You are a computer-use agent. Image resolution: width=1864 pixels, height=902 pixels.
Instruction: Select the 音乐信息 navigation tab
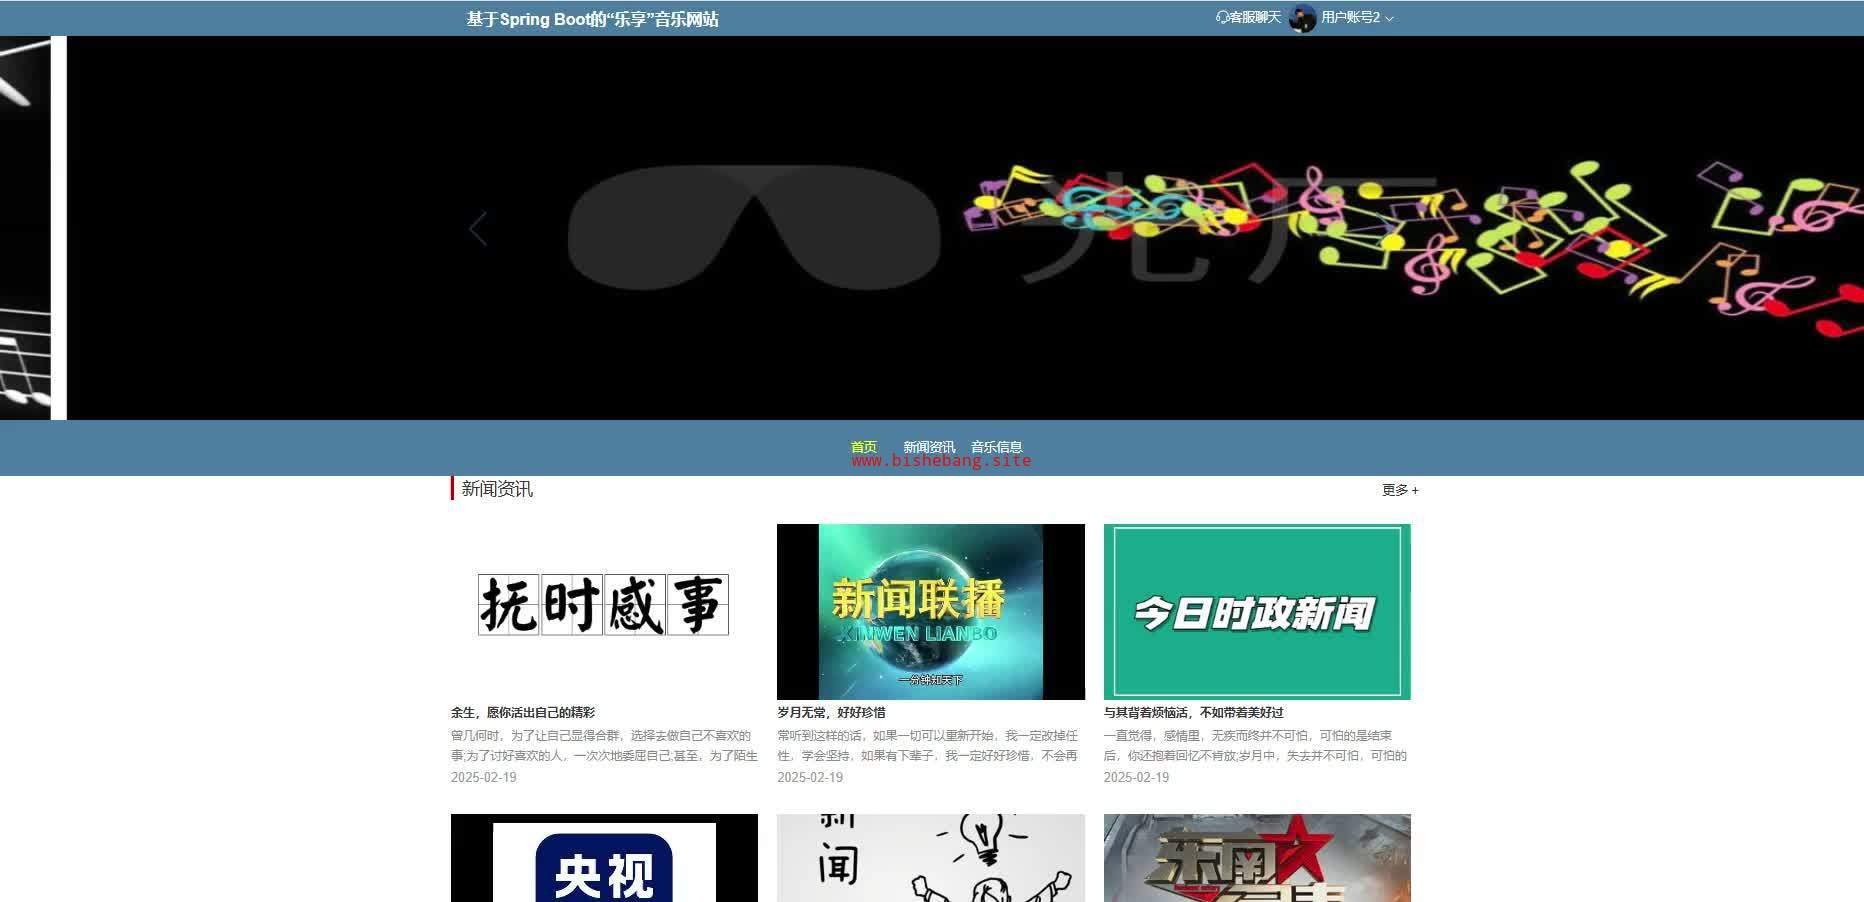click(x=996, y=447)
